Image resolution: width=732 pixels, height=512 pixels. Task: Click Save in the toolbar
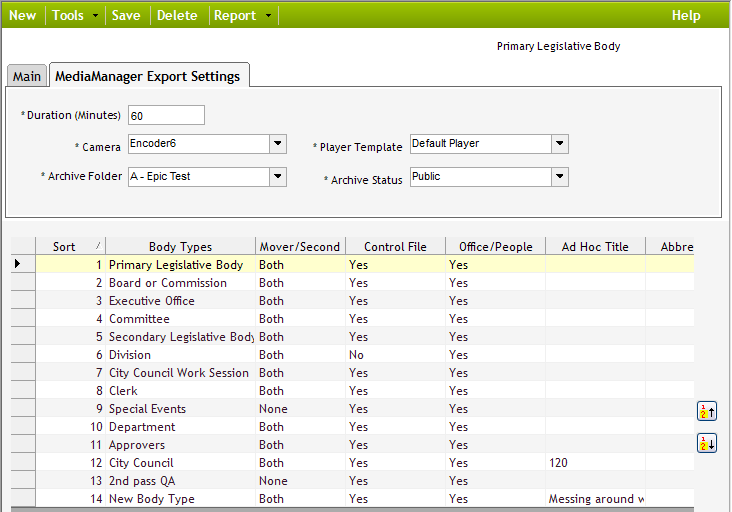(126, 15)
